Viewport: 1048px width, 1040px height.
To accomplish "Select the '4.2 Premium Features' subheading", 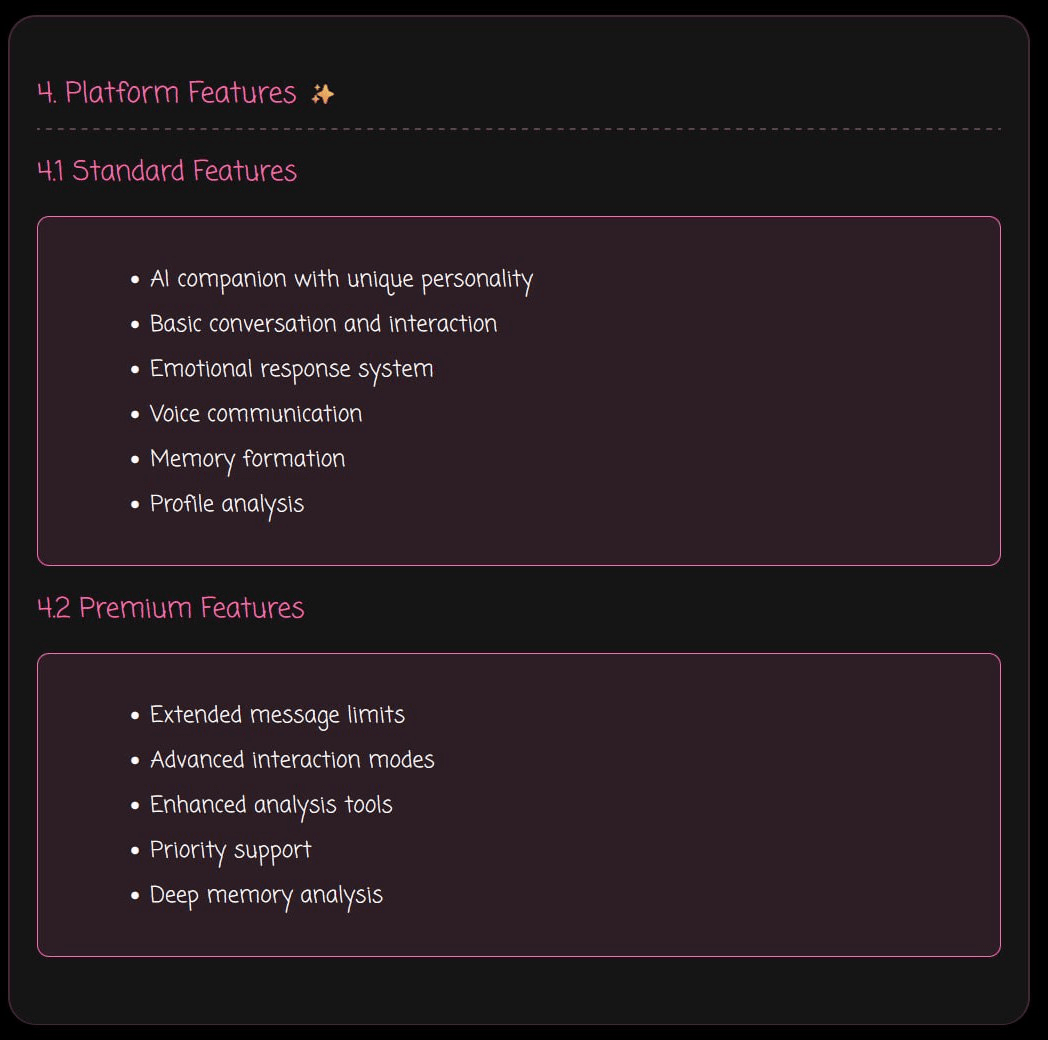I will pos(171,608).
